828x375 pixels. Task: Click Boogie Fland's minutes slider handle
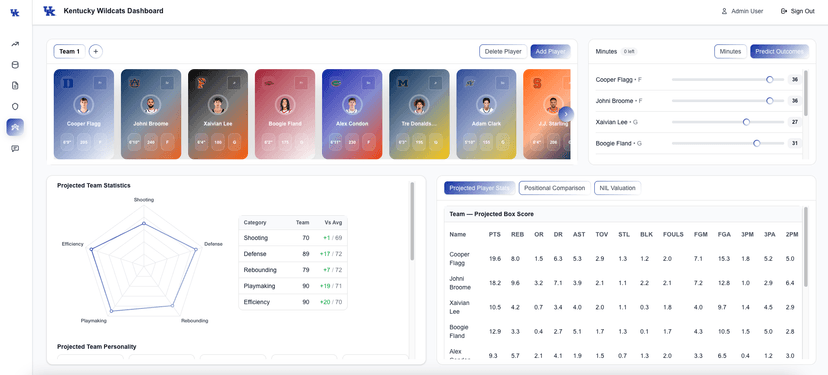pyautogui.click(x=757, y=143)
